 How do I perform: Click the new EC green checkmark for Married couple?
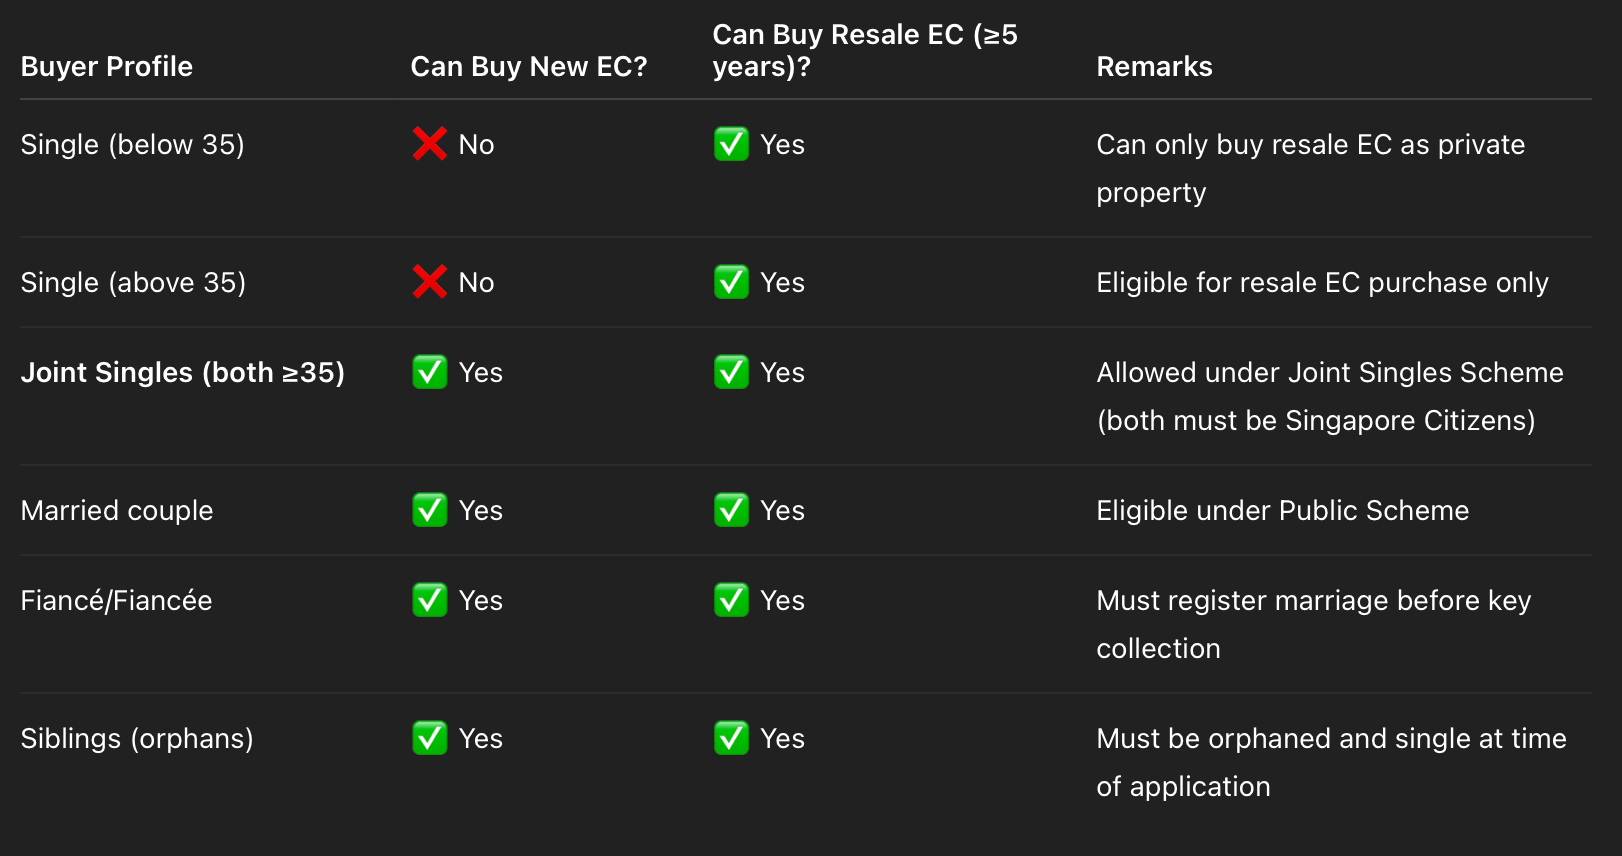pyautogui.click(x=430, y=510)
